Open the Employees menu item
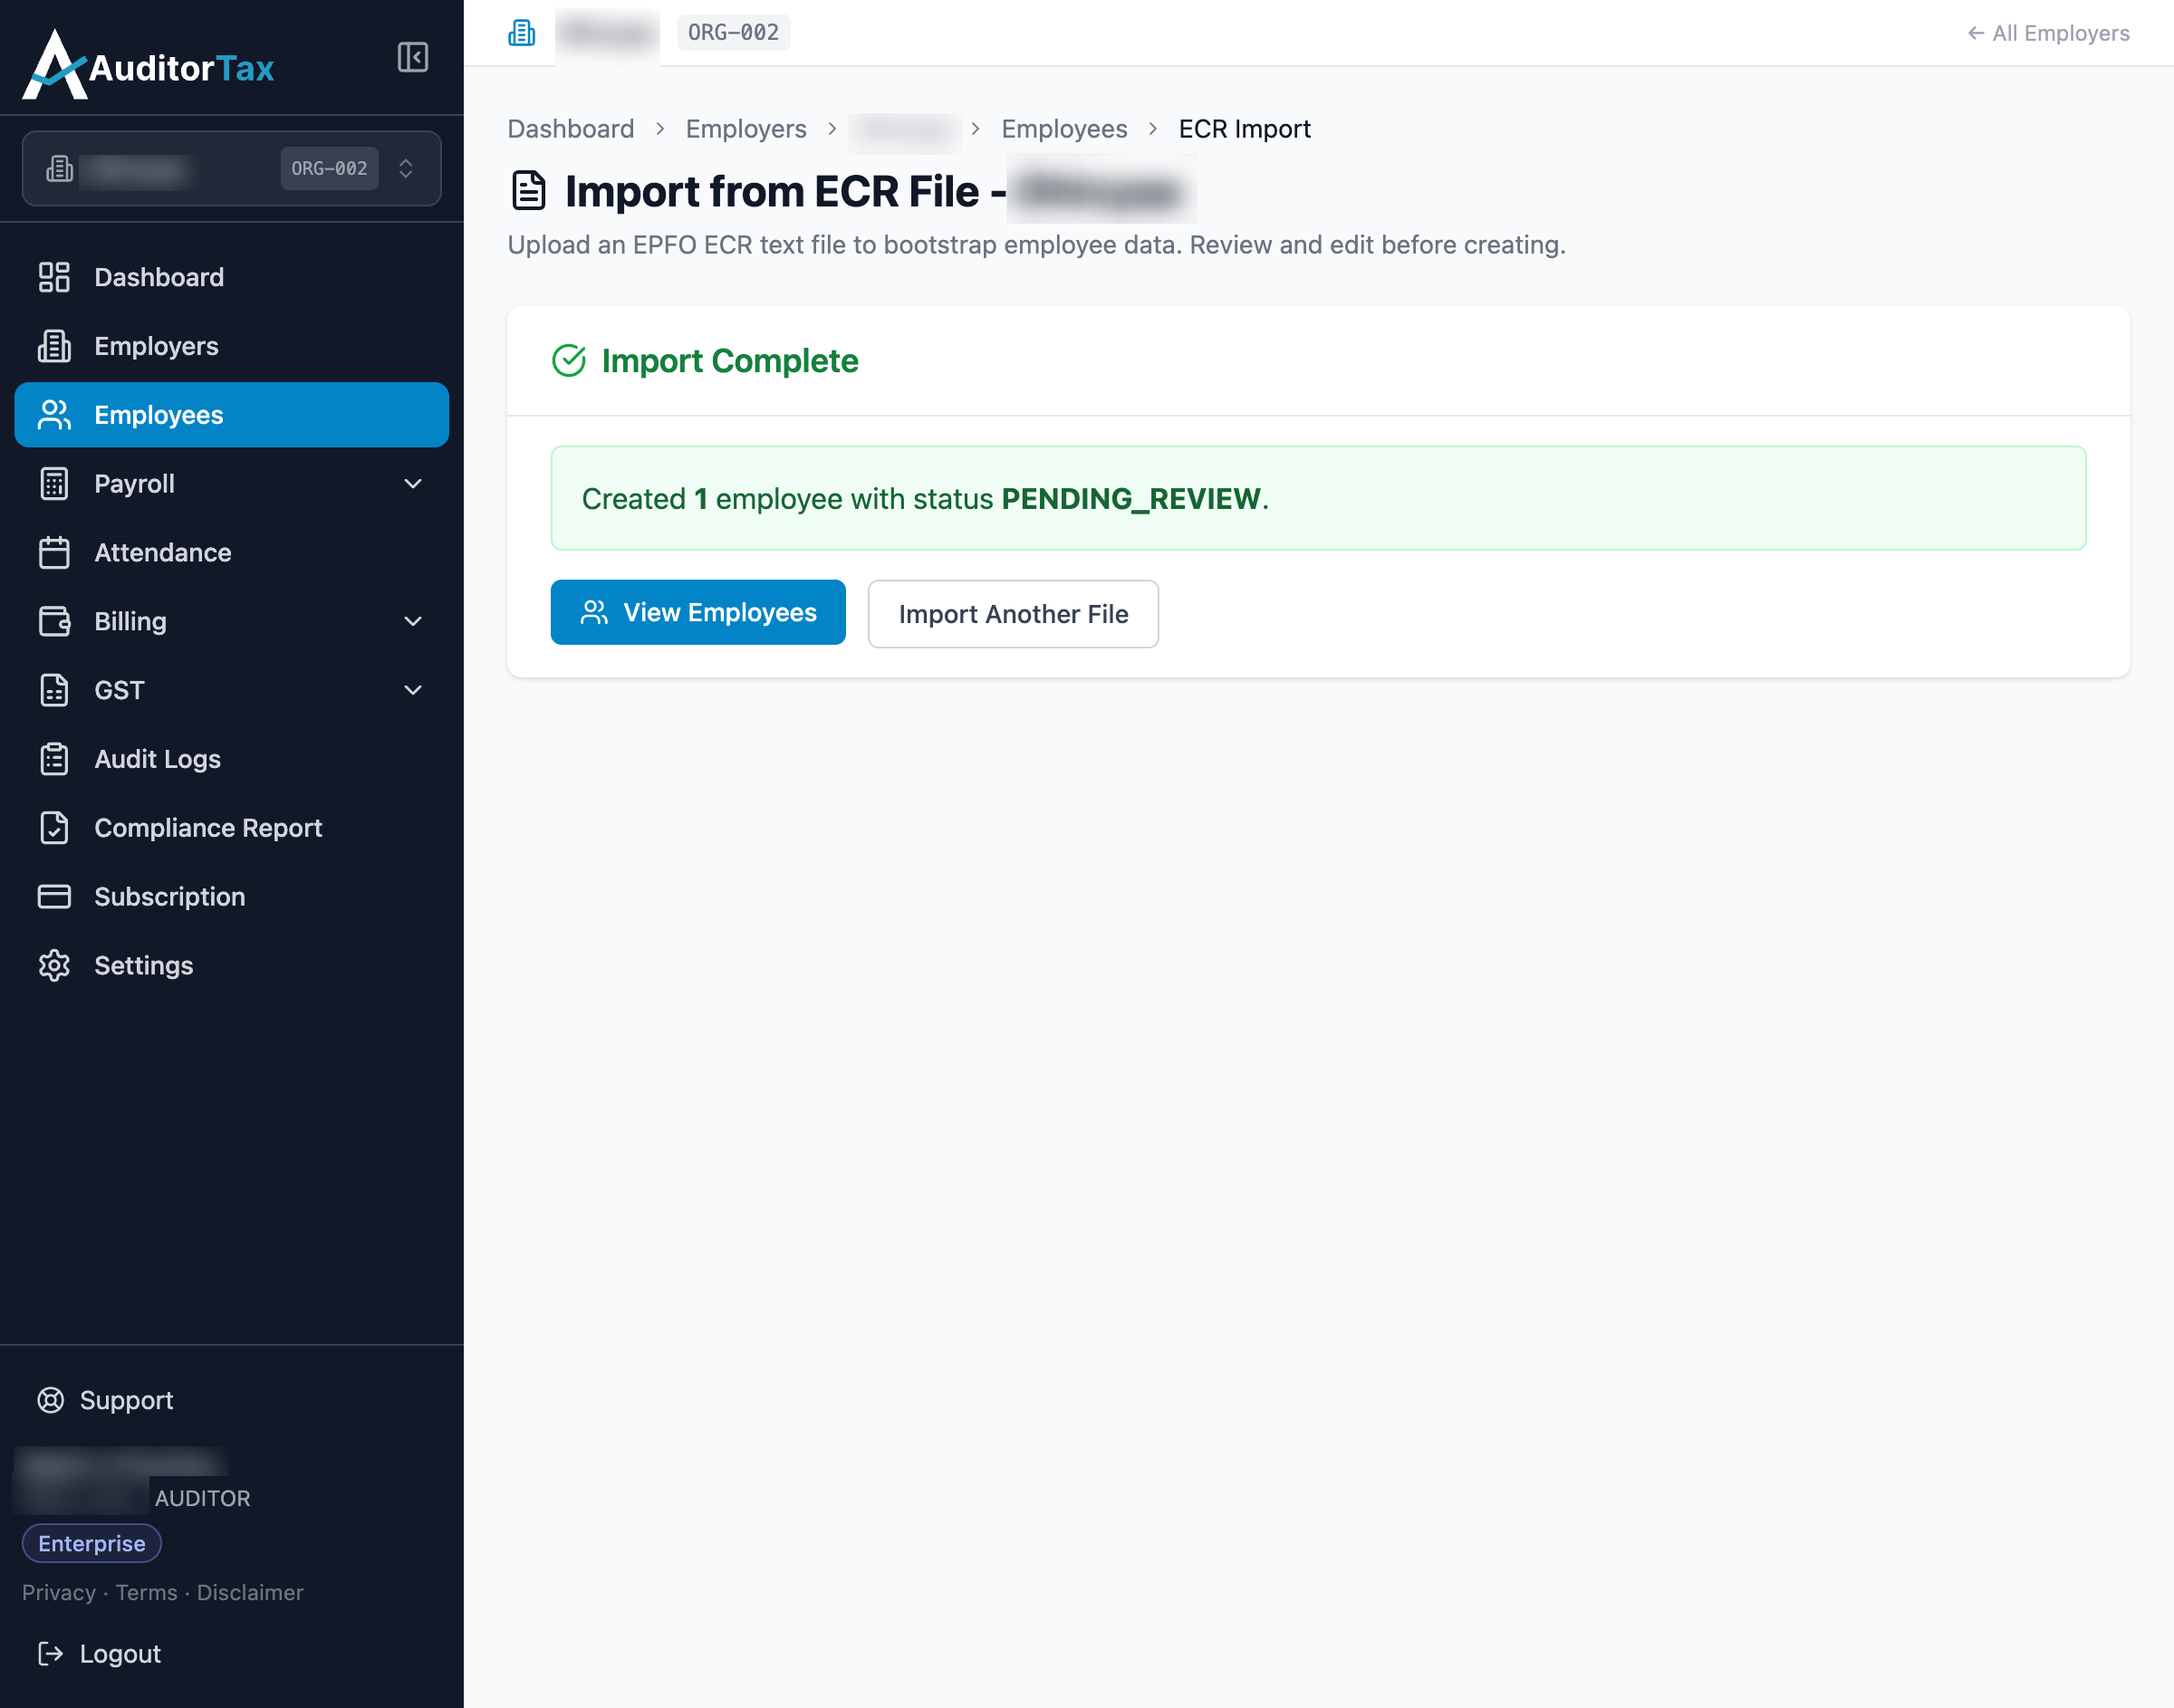This screenshot has height=1708, width=2174. click(231, 415)
